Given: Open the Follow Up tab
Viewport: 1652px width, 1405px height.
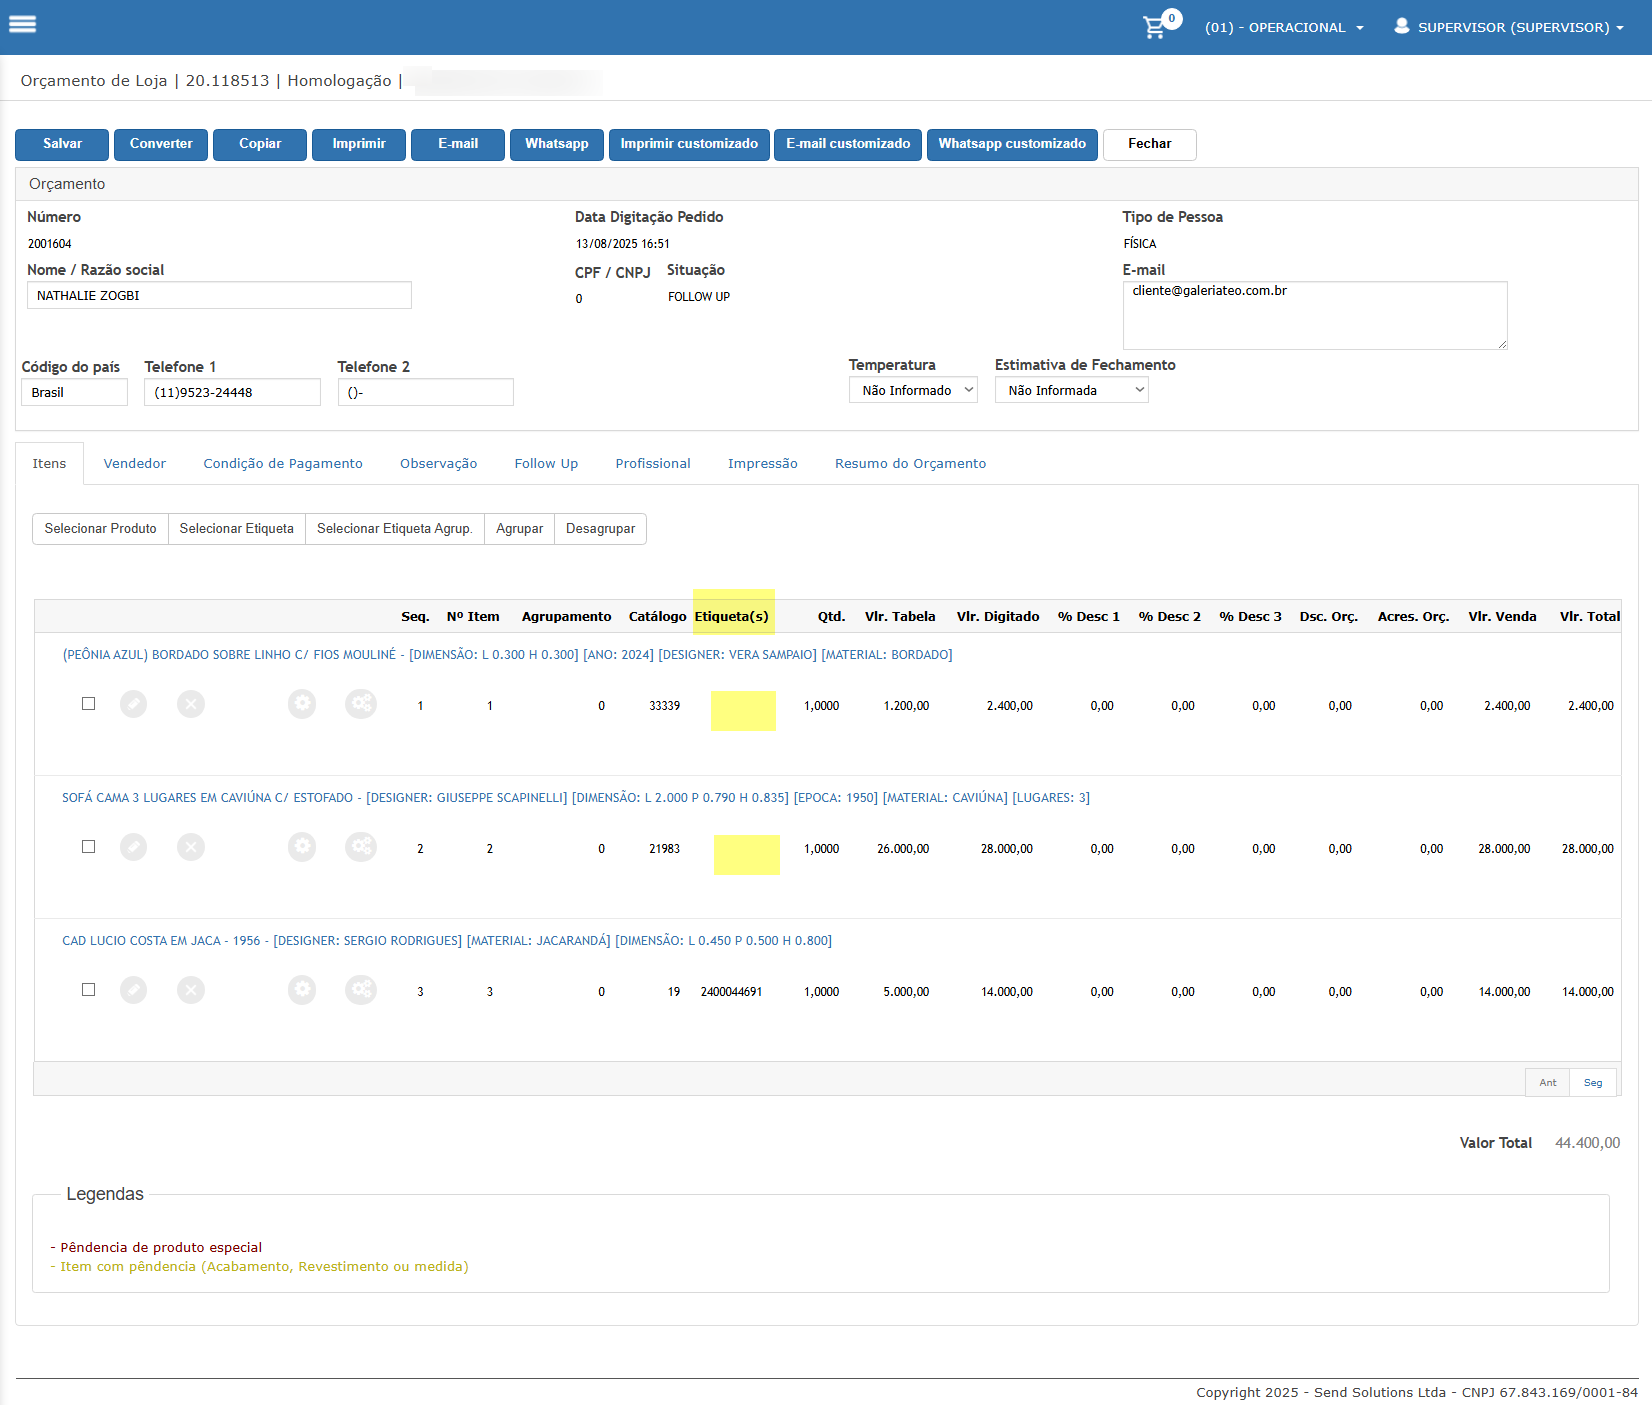Looking at the screenshot, I should (x=546, y=464).
